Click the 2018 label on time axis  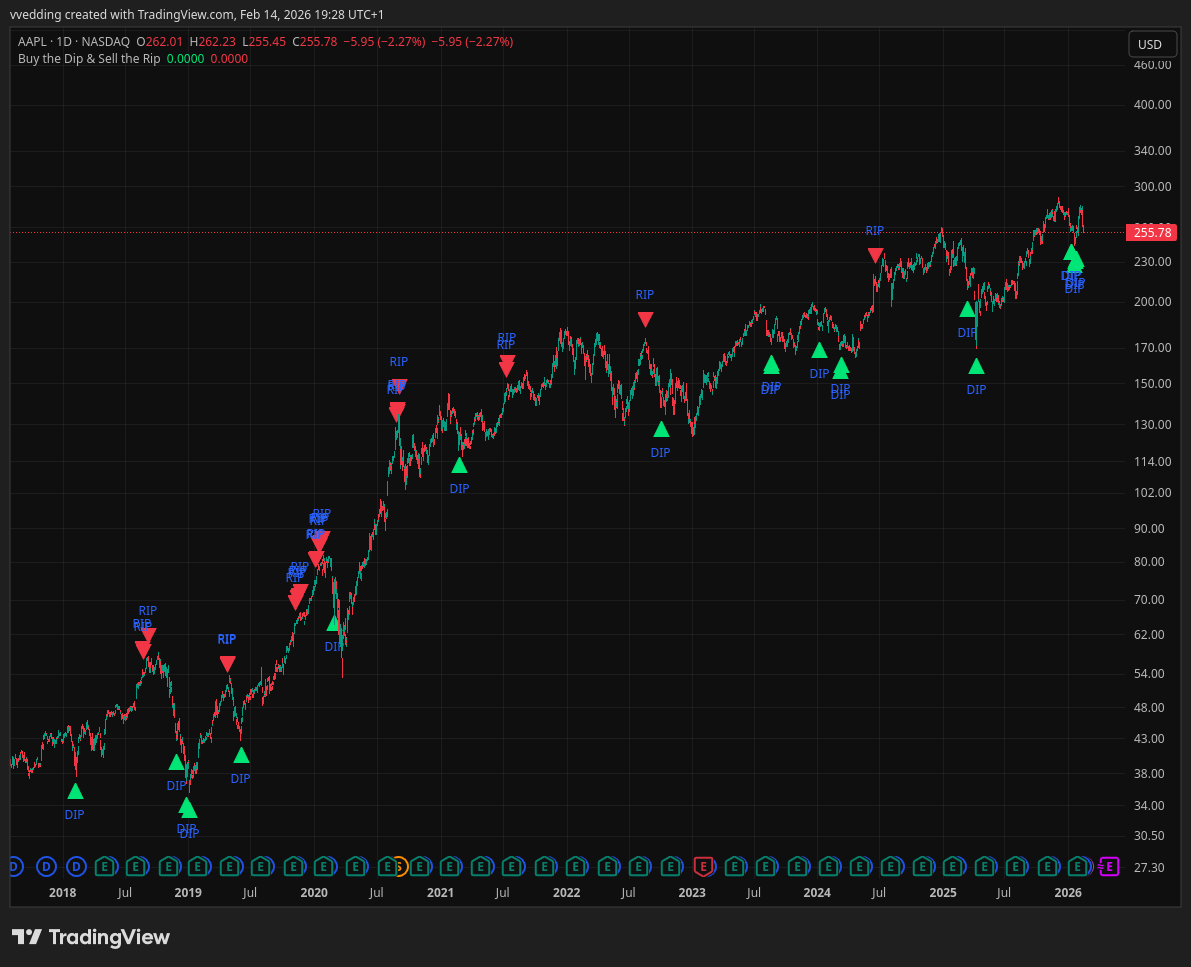(x=62, y=892)
